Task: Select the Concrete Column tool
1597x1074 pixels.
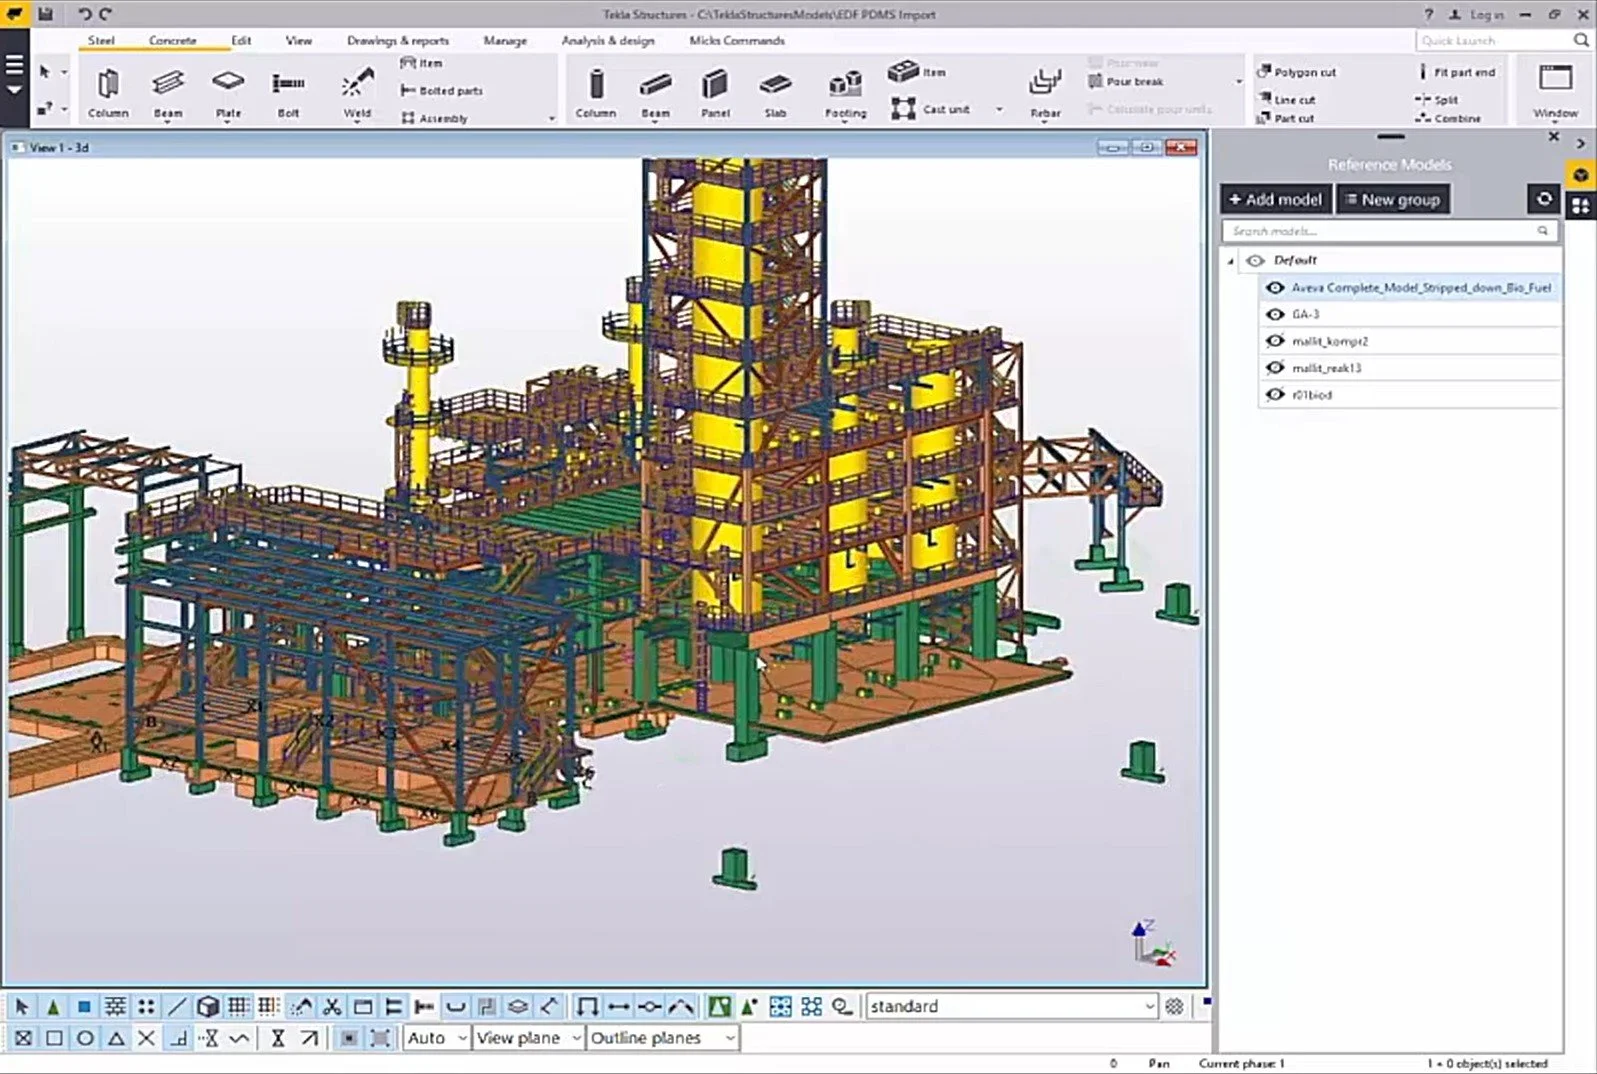Action: coord(596,94)
